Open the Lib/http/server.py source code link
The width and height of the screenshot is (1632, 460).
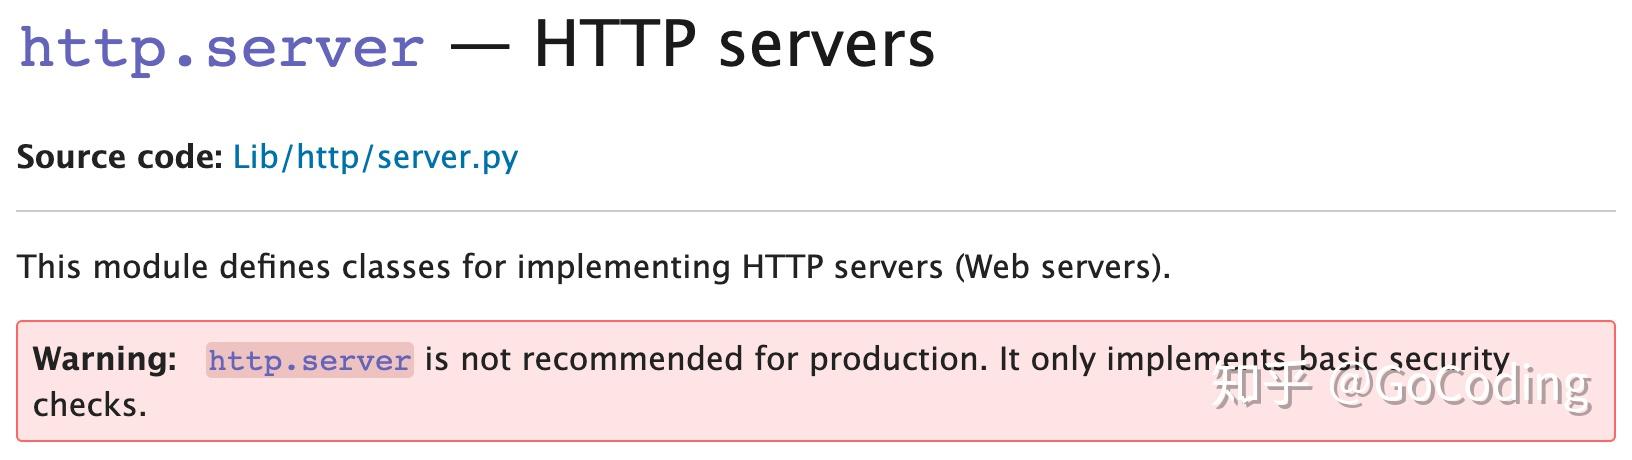coord(375,157)
